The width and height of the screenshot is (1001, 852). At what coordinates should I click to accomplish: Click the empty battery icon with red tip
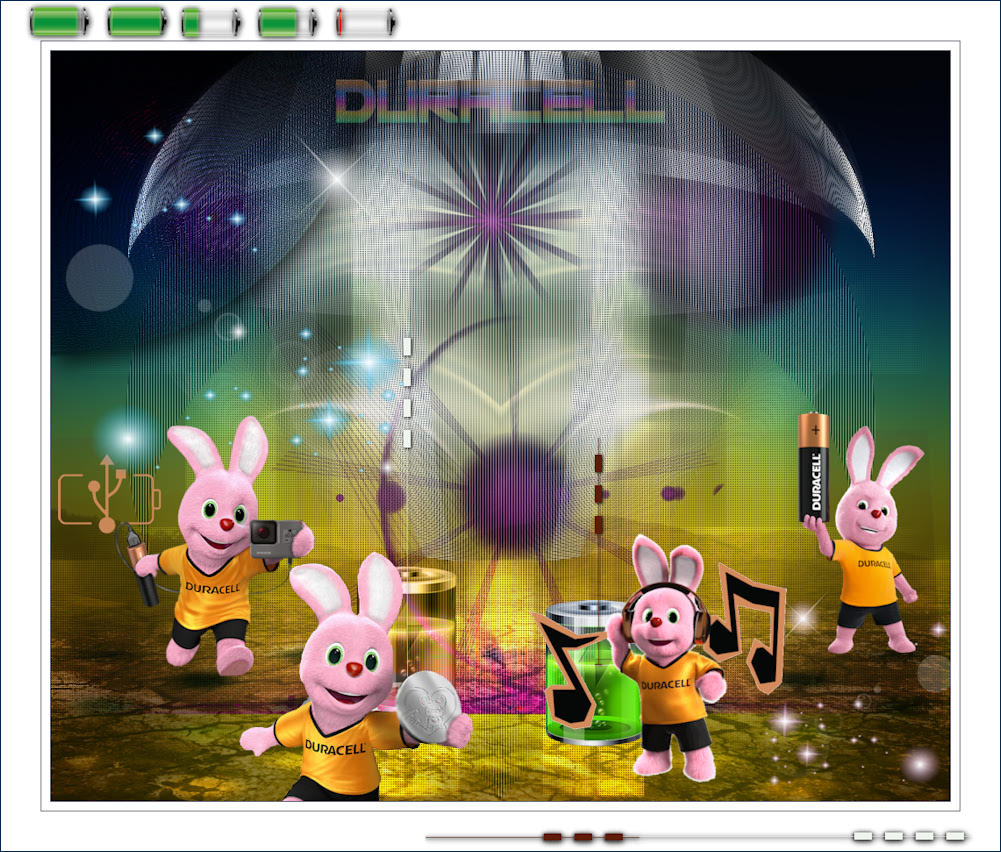click(x=366, y=22)
